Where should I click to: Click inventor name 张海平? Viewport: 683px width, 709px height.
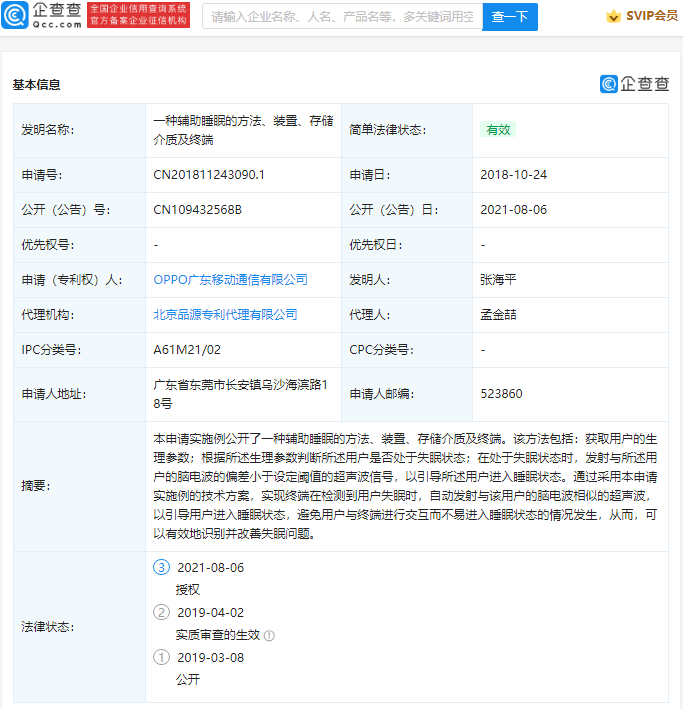coord(498,280)
